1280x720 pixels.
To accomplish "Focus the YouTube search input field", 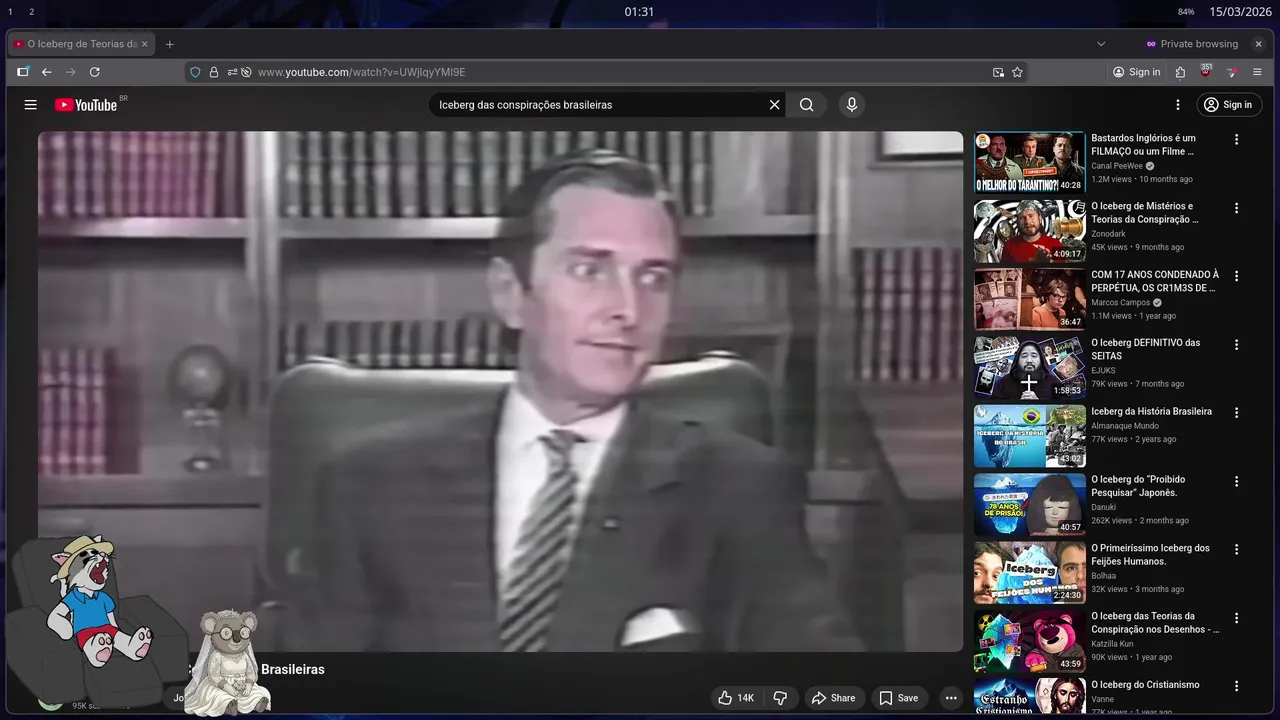I will click(600, 105).
